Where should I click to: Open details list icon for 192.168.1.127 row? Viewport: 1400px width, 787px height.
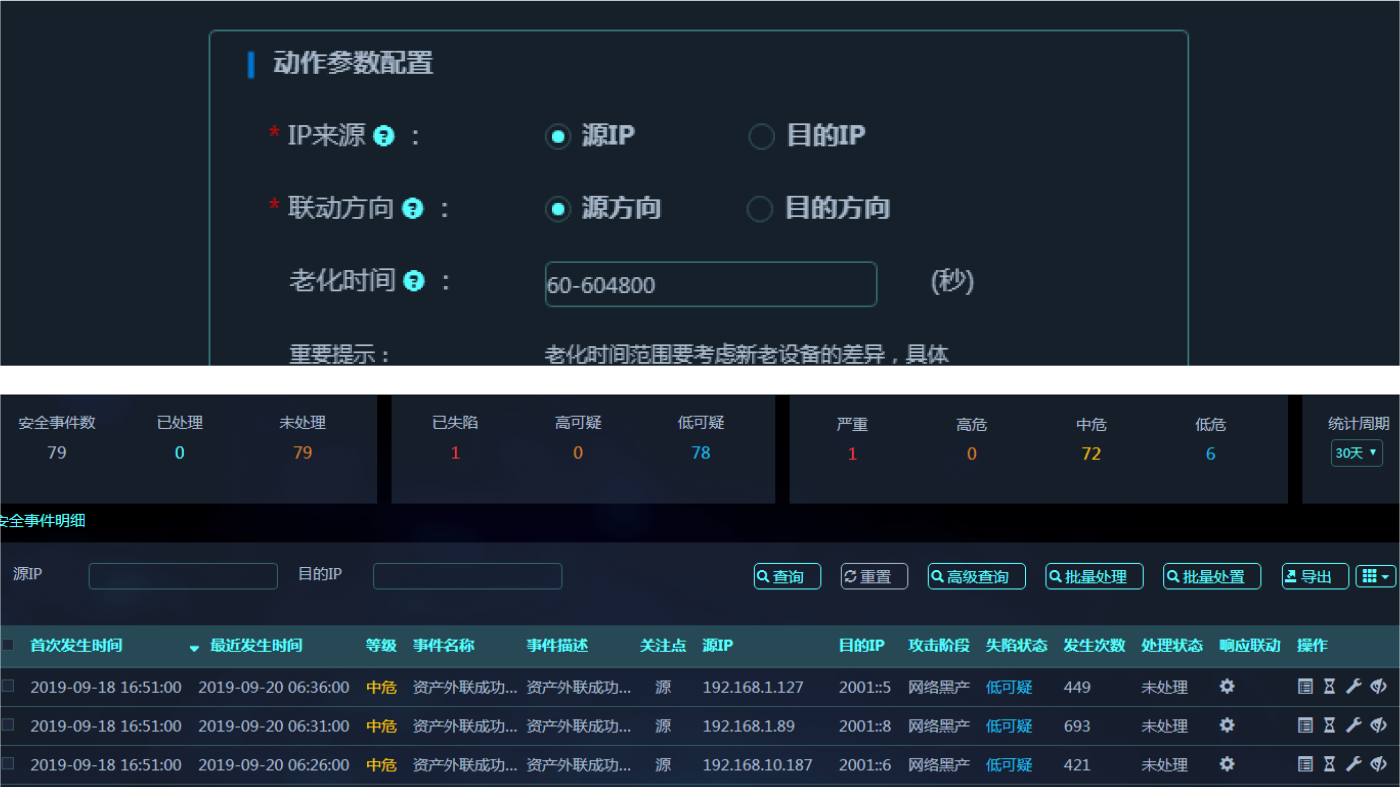[1305, 686]
